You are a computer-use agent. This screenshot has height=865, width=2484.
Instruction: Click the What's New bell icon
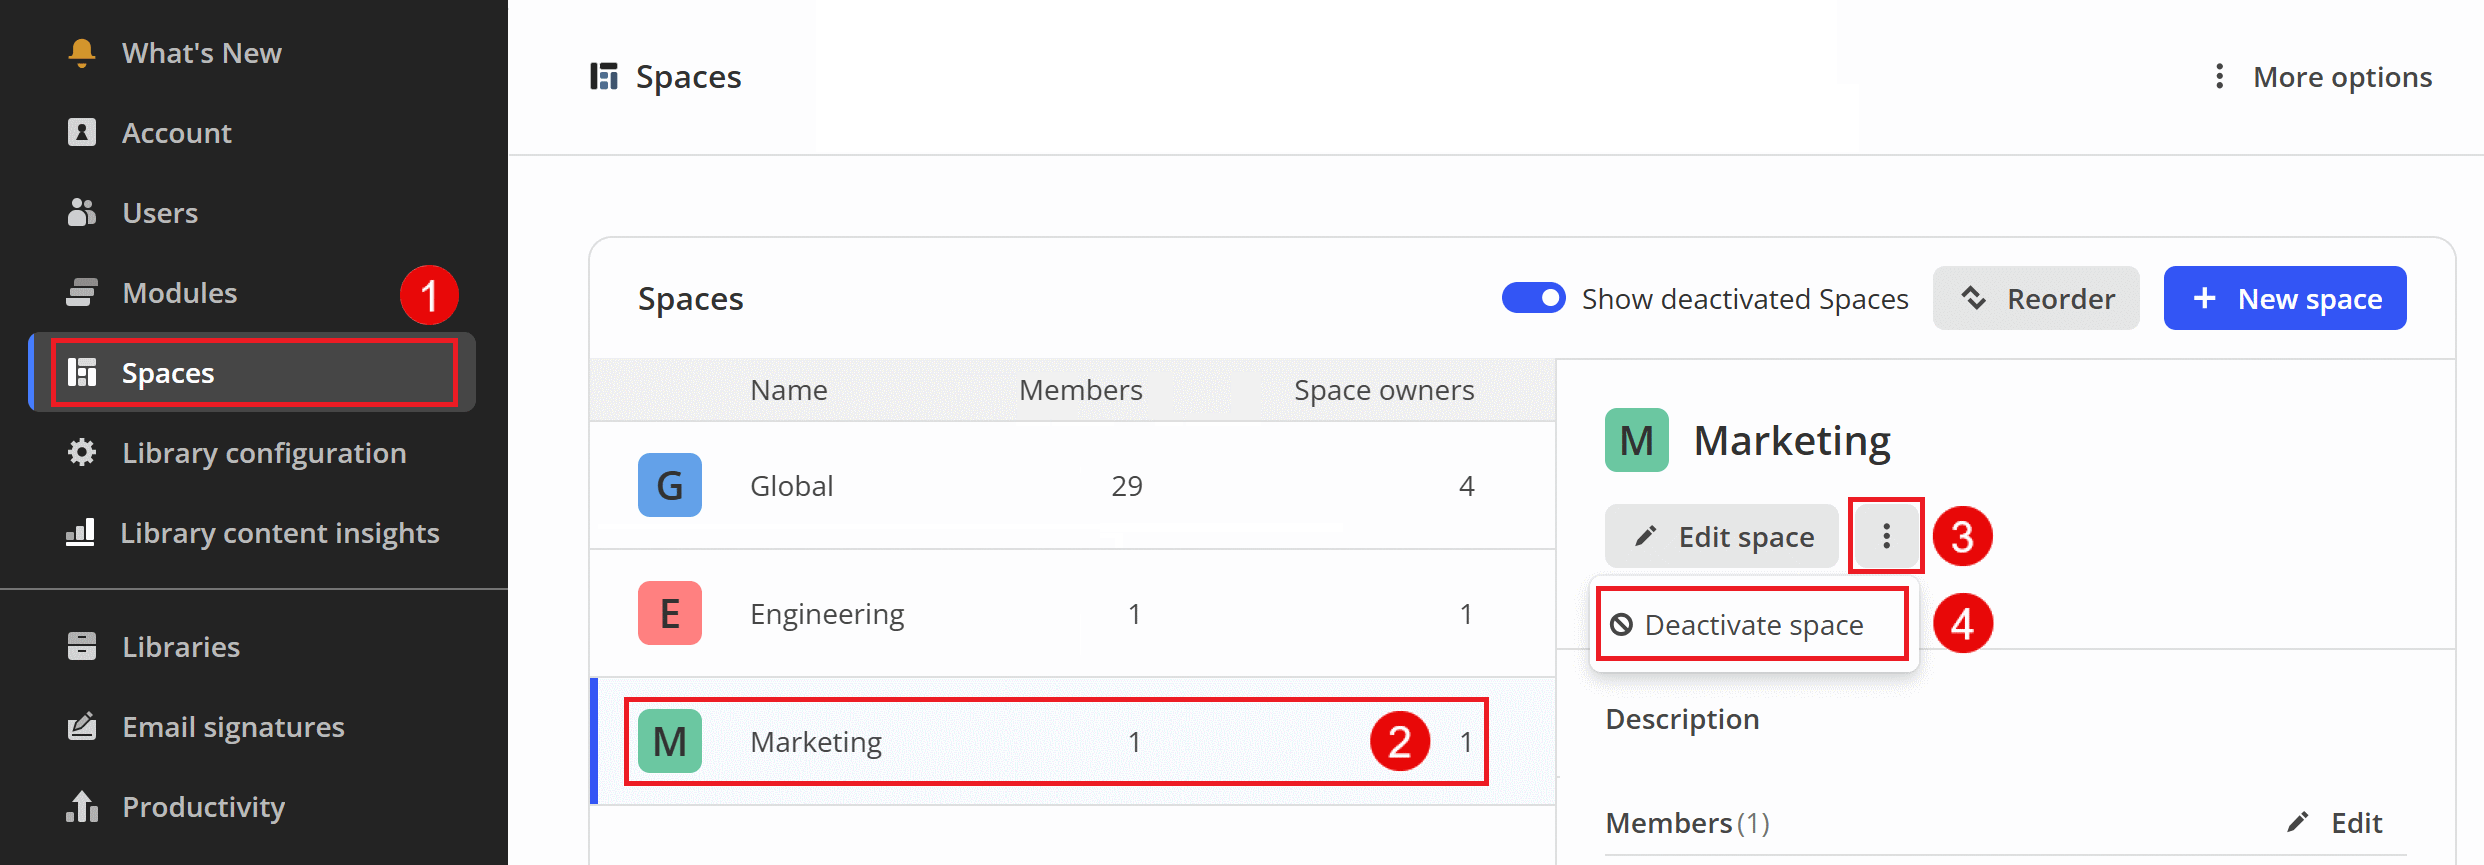click(x=82, y=52)
